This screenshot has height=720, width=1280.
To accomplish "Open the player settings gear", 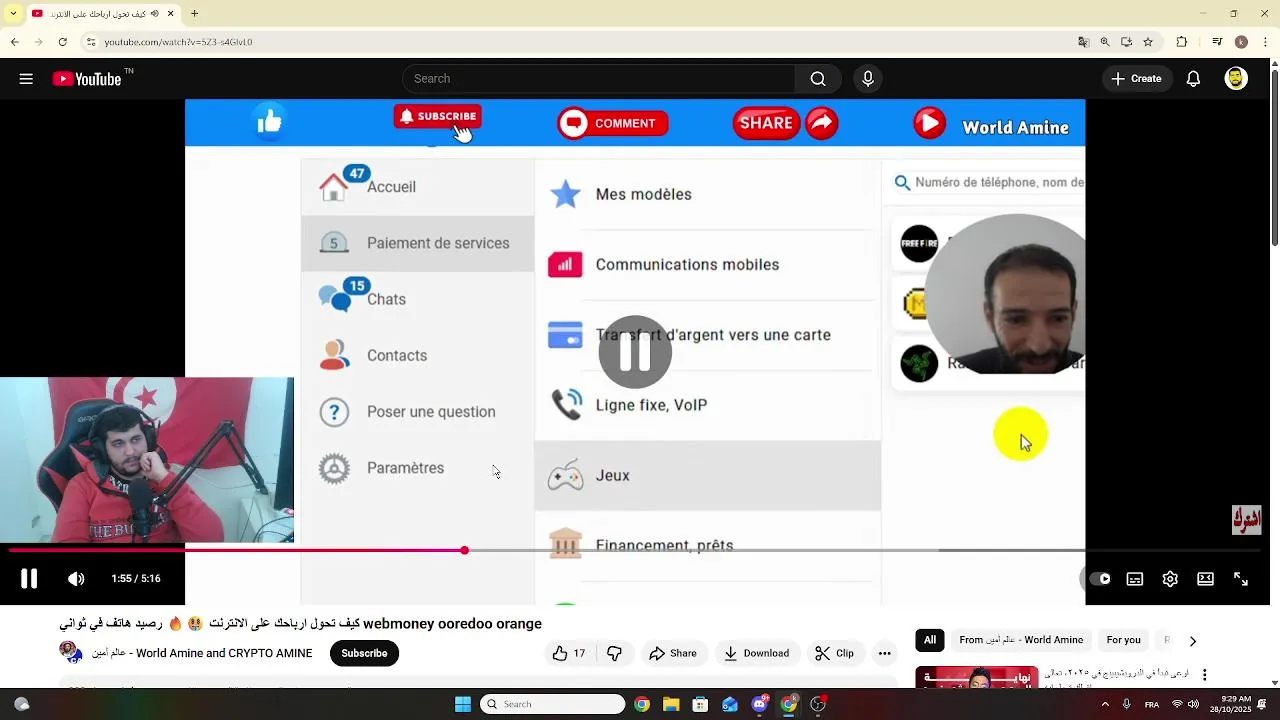I will (x=1170, y=579).
